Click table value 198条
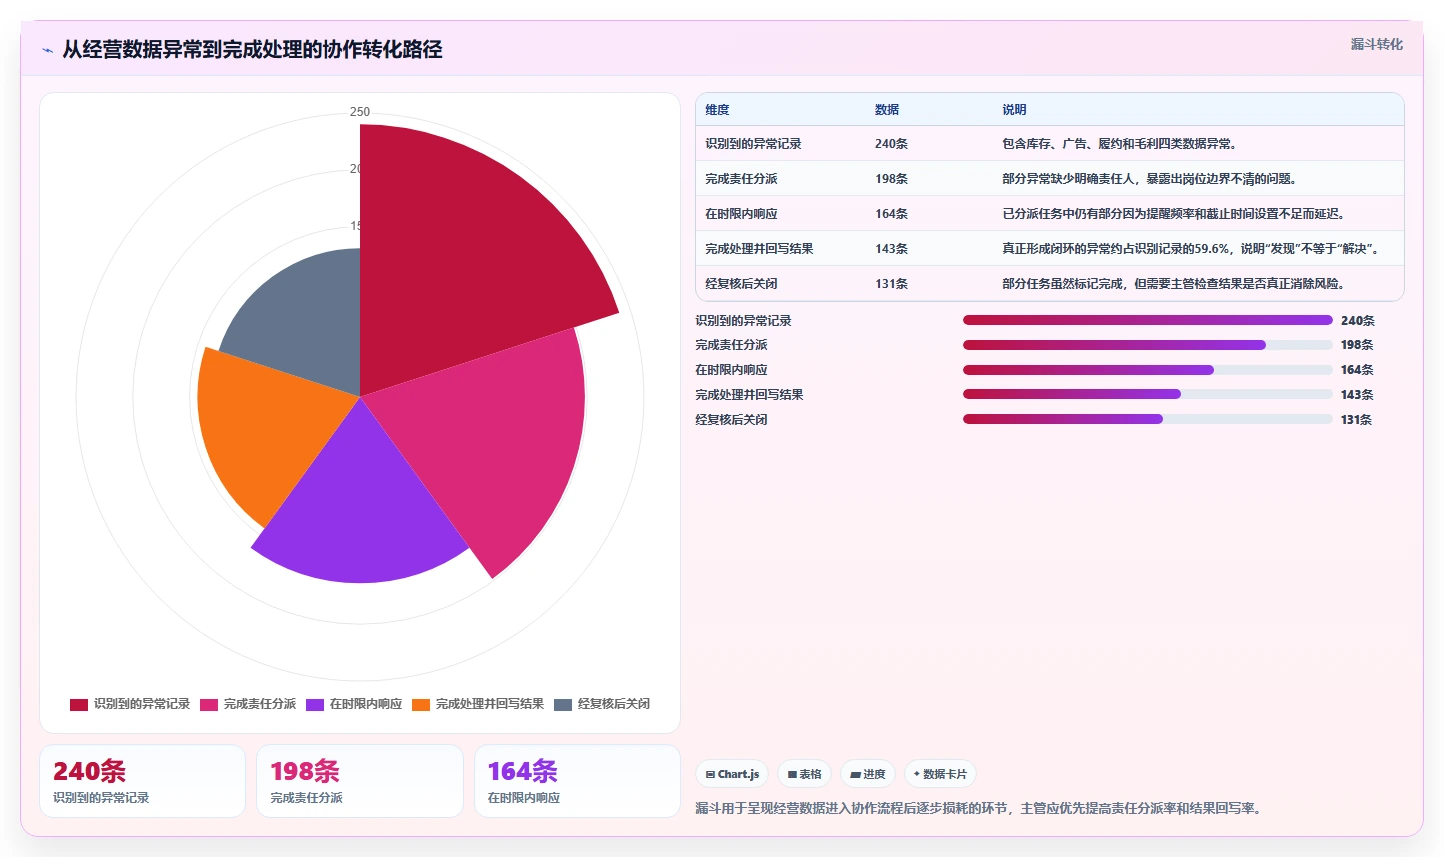 (x=891, y=179)
